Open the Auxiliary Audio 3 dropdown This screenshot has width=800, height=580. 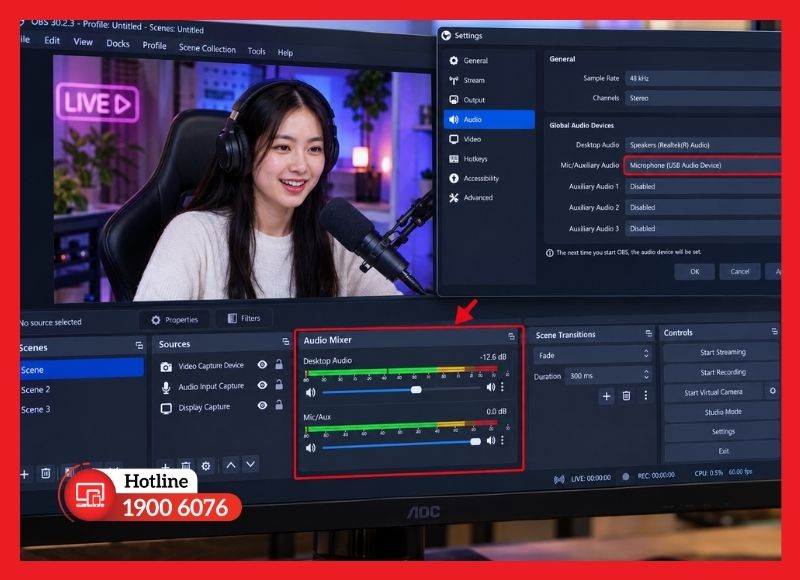(703, 229)
